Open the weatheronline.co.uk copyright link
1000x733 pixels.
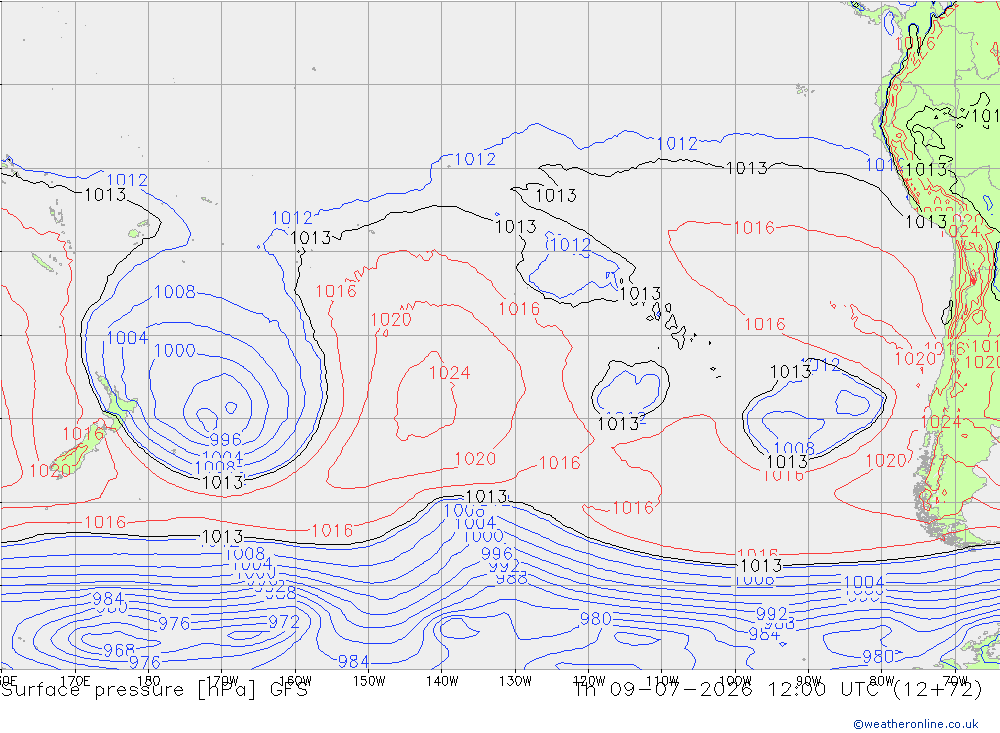pyautogui.click(x=916, y=724)
